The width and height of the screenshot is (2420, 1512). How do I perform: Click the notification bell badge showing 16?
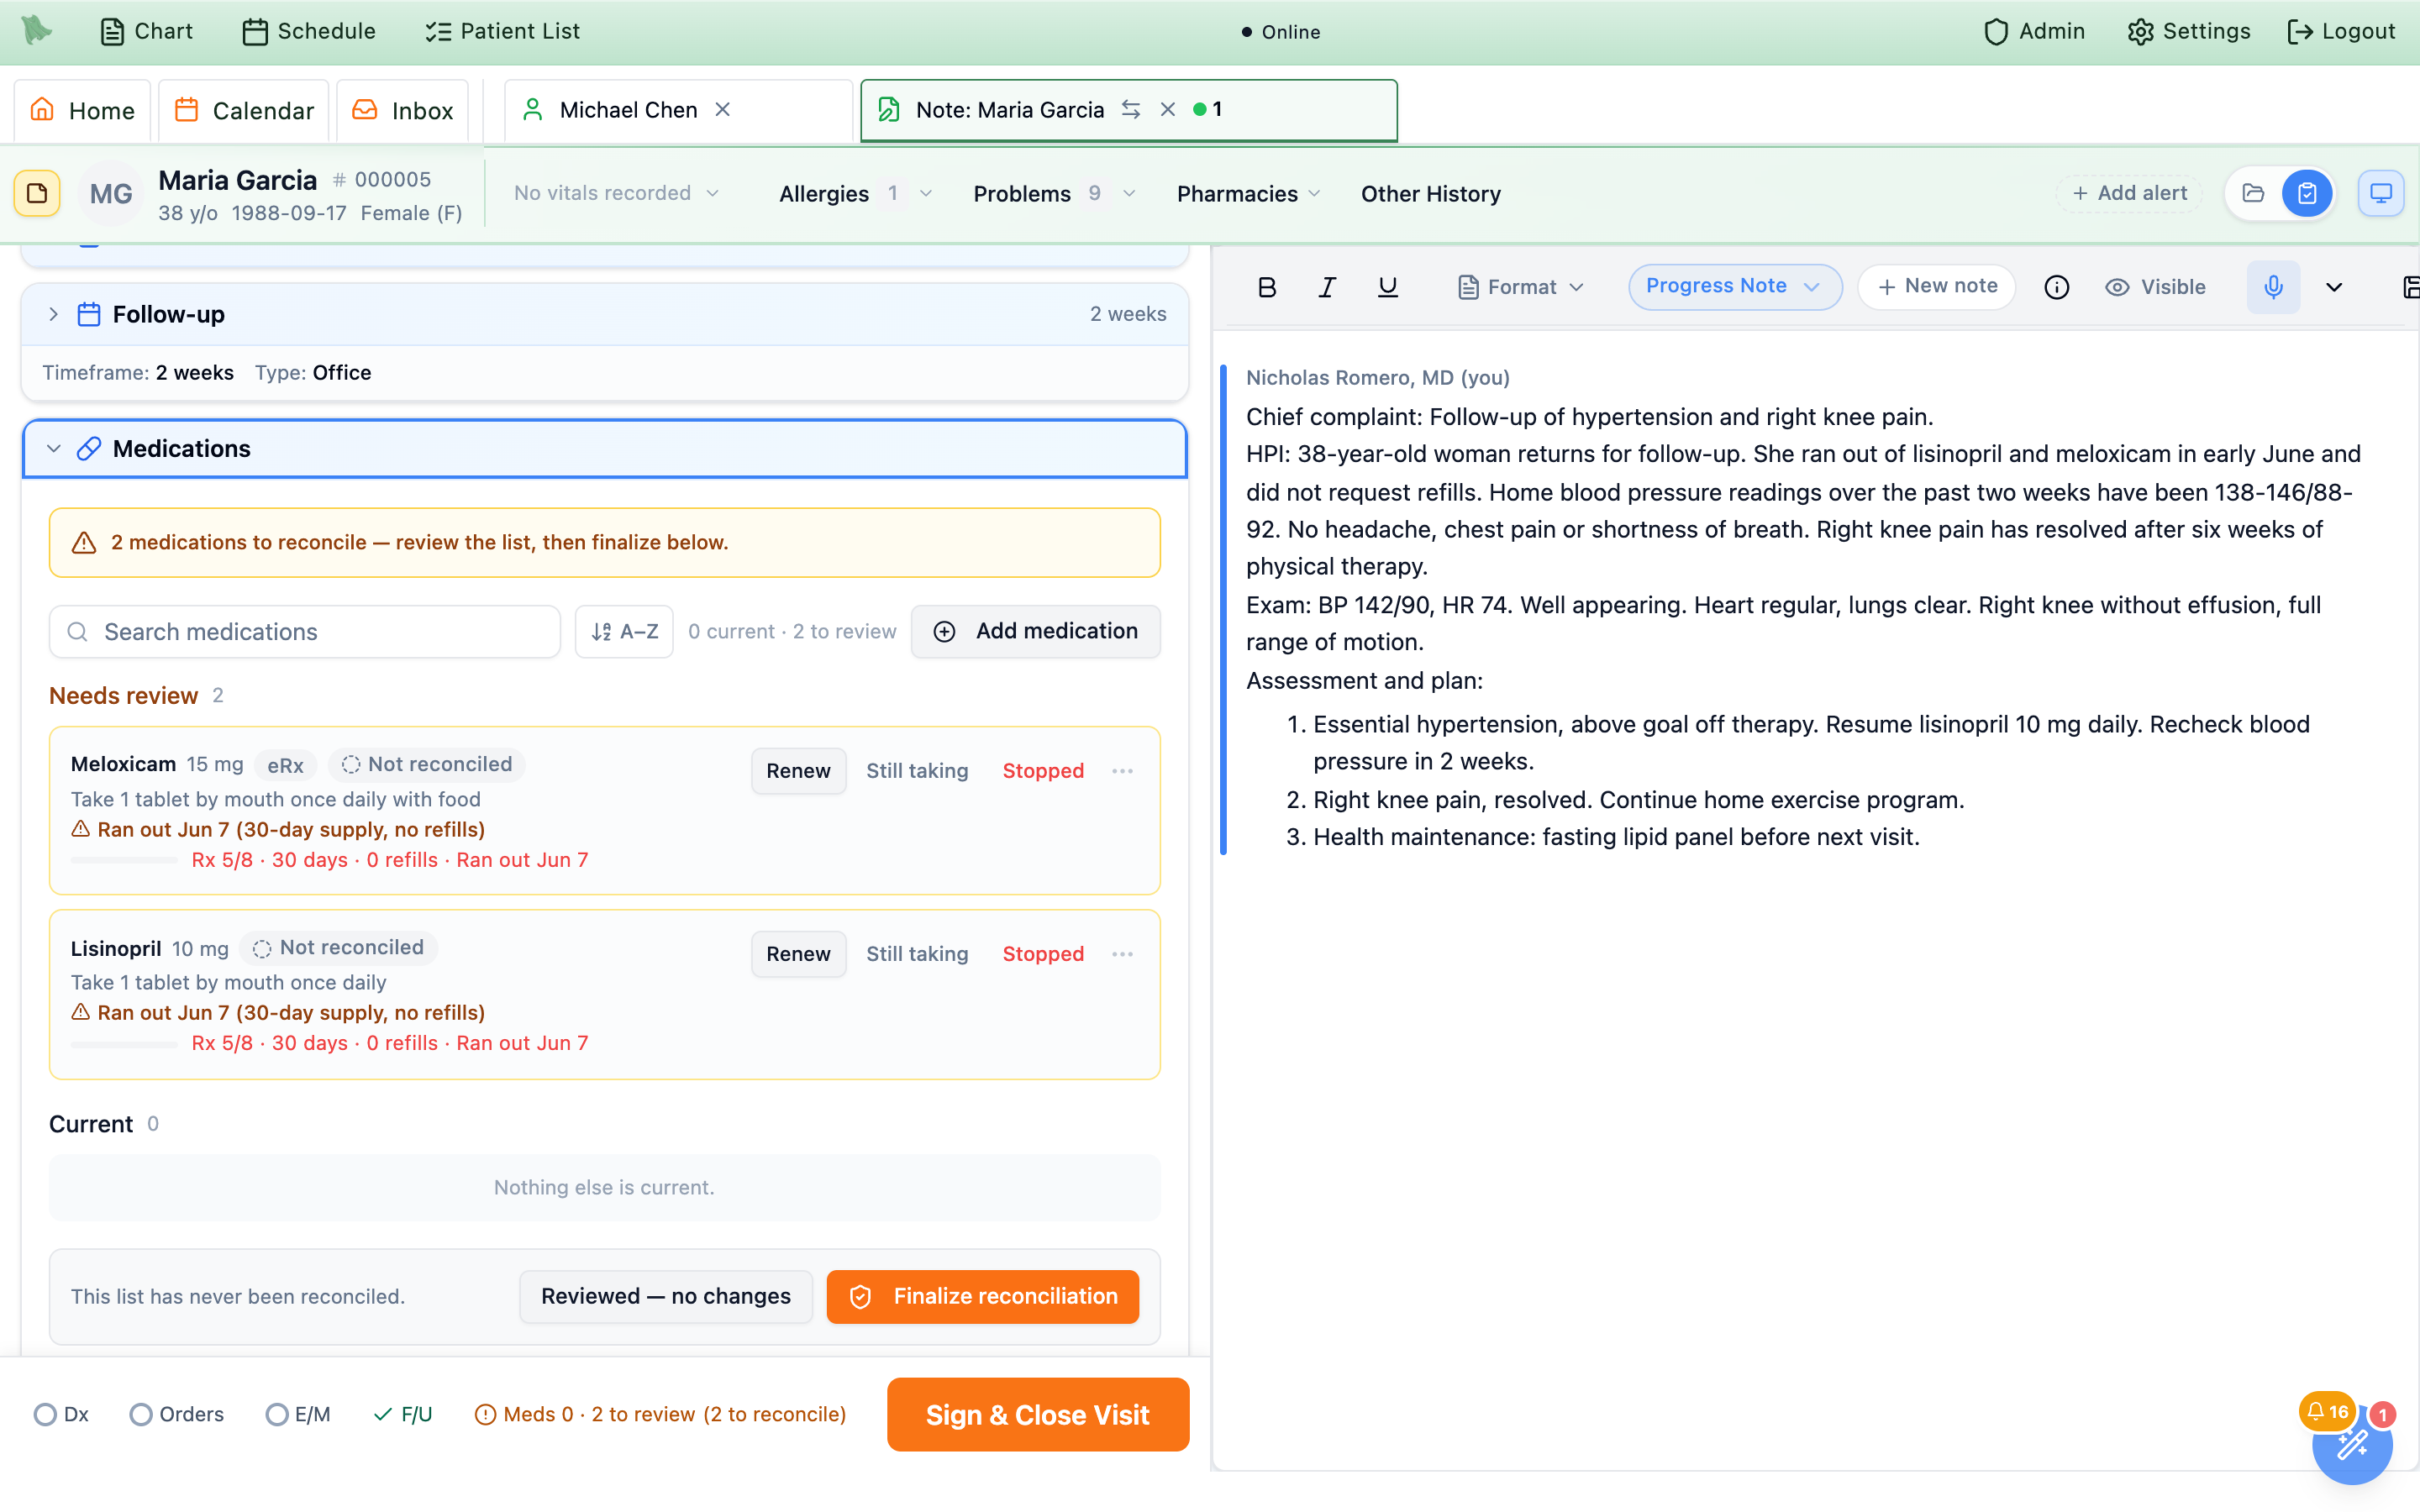pos(2327,1412)
